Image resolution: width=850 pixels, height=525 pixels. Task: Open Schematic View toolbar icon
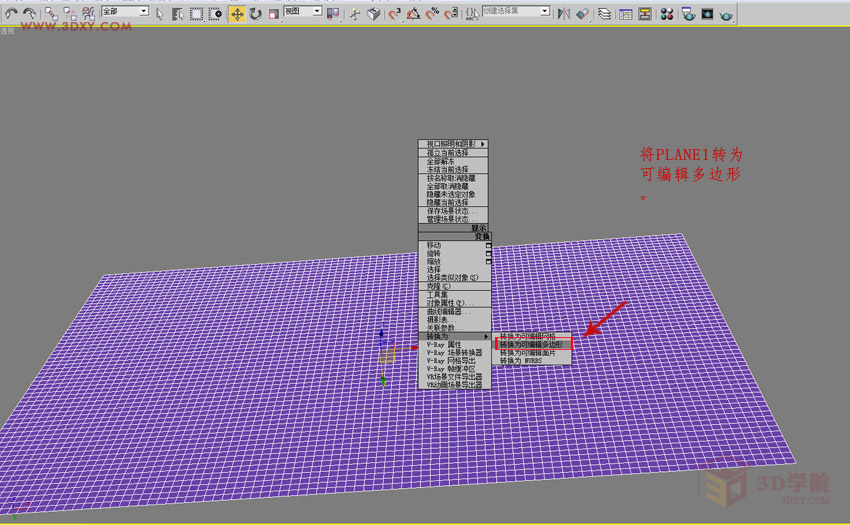(x=645, y=14)
